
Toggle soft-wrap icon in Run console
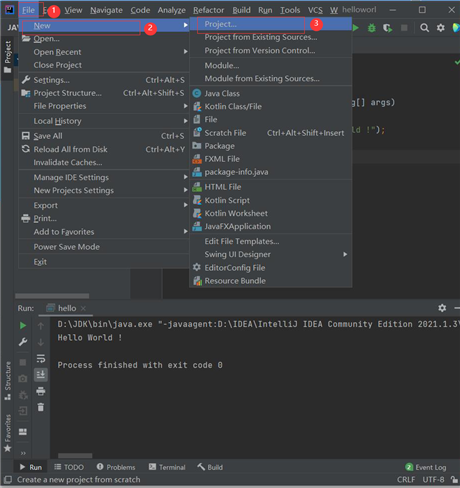click(x=41, y=358)
